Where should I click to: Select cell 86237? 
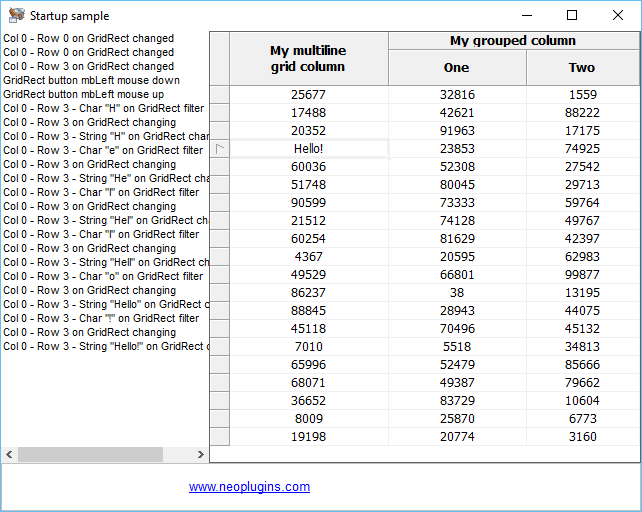(x=309, y=293)
